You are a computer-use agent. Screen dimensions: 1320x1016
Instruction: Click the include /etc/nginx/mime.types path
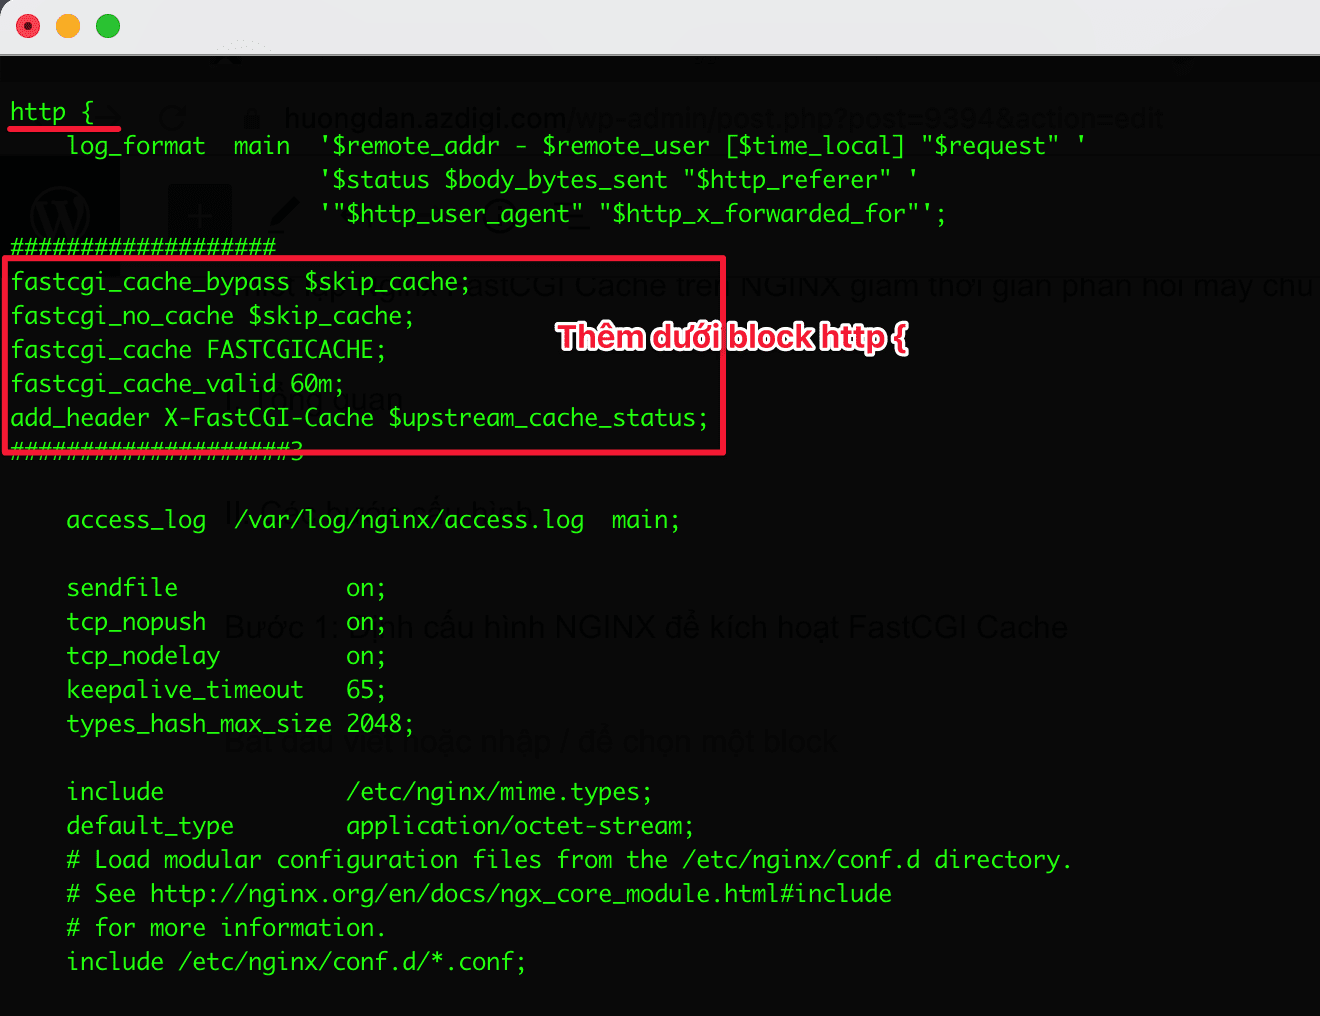tap(498, 792)
